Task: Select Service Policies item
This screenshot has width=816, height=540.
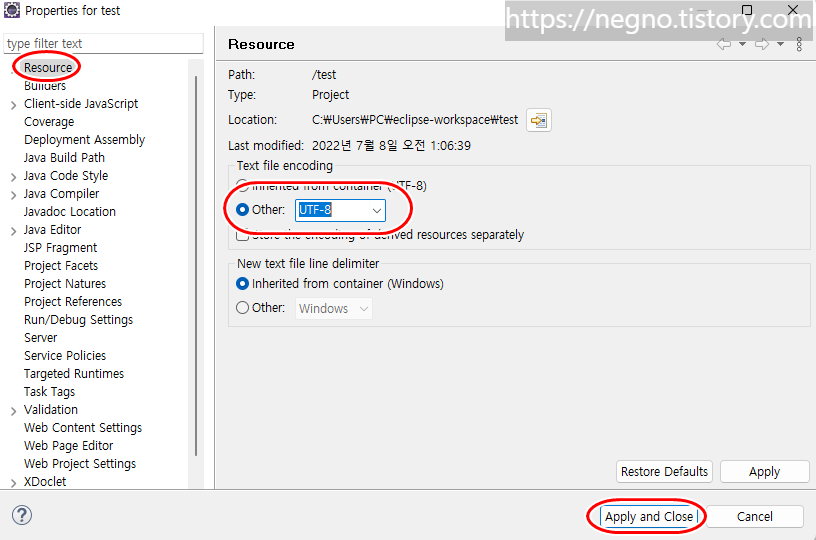Action: [65, 356]
